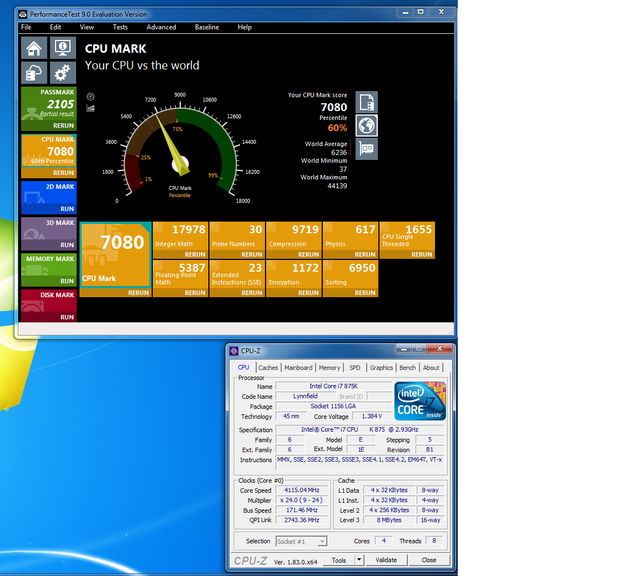Select the hardware card comparison icon
Image resolution: width=640 pixels, height=576 pixels.
click(x=367, y=149)
